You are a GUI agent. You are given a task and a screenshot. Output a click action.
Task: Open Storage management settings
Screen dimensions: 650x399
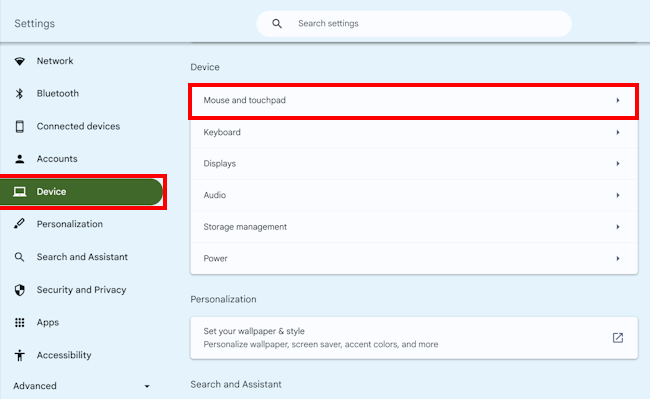414,227
